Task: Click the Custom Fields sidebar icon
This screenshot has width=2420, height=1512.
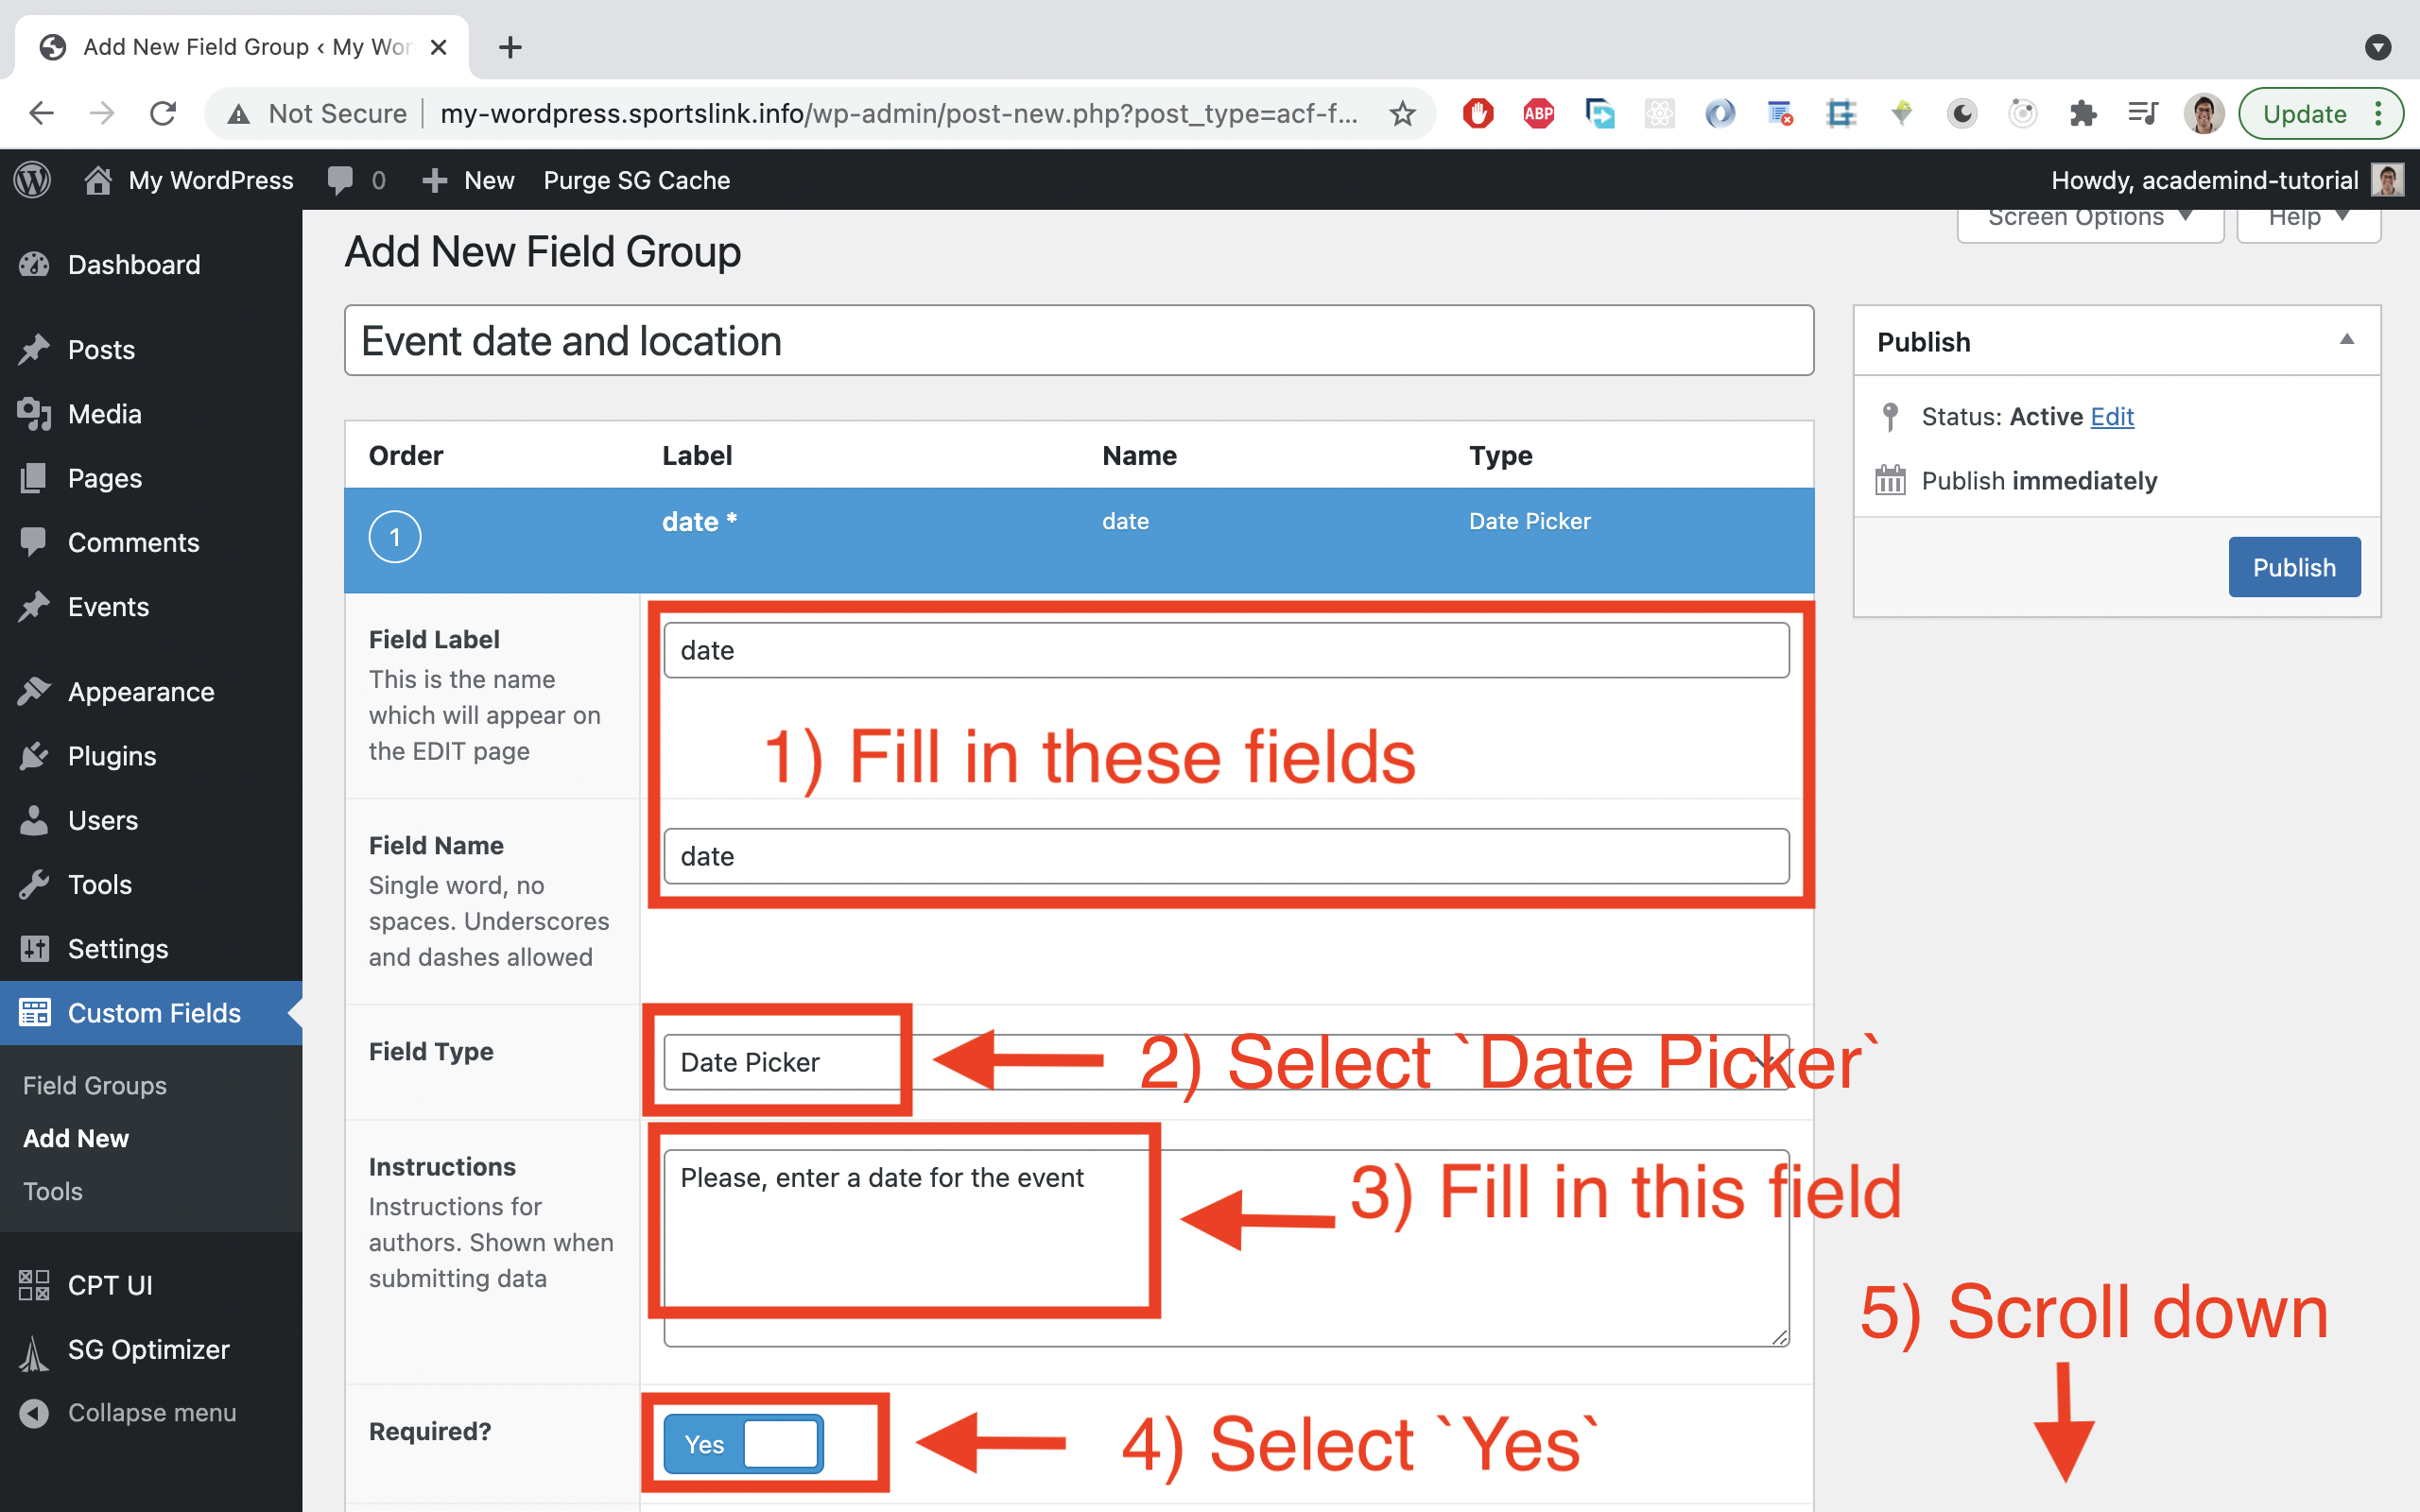Action: pyautogui.click(x=35, y=1012)
